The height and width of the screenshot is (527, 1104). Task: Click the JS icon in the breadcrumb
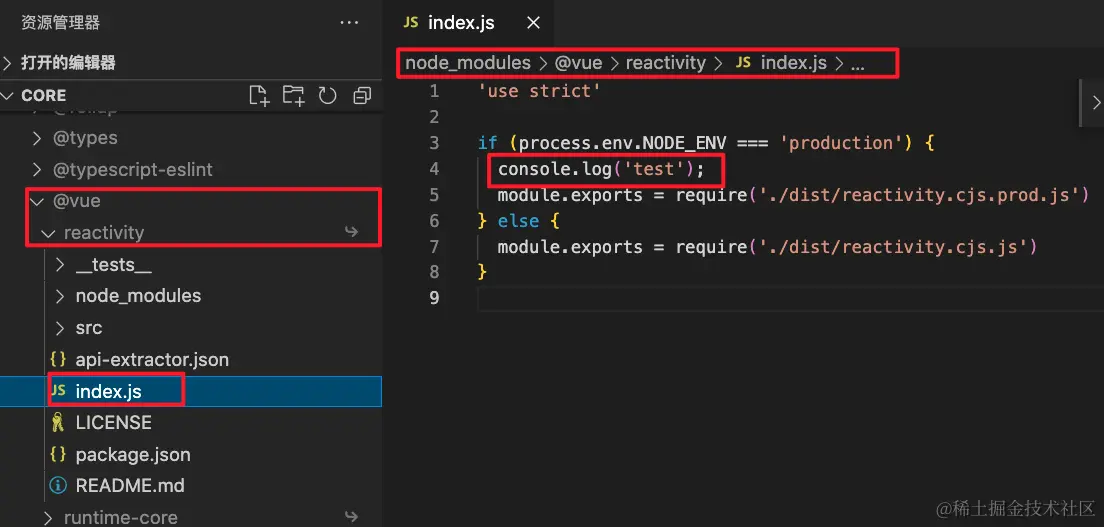tap(743, 63)
